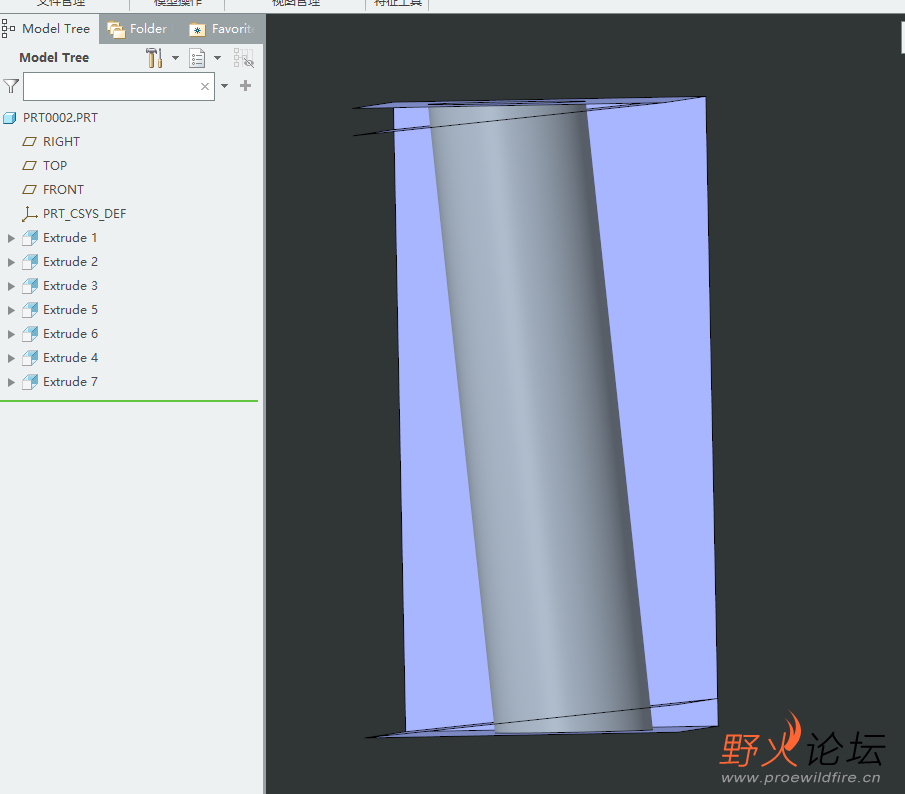Click the Extrude 3 feature icon
Screen dimensions: 905x794
30,286
